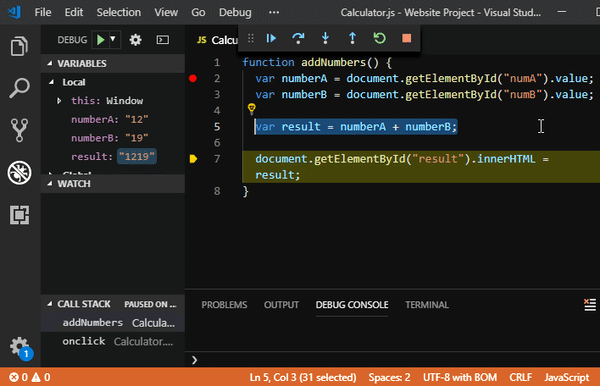The height and width of the screenshot is (386, 600).
Task: Click the debug console input prompt
Action: 392,360
